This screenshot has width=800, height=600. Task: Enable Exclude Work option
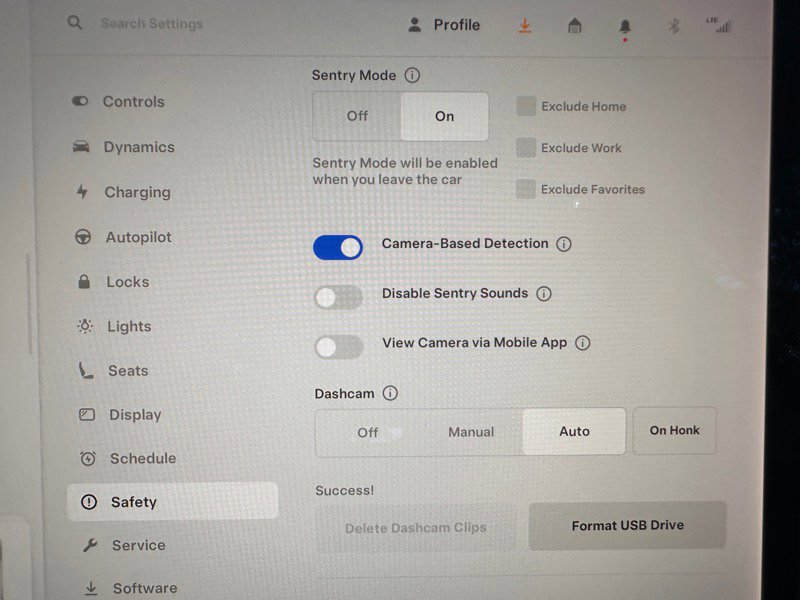(525, 147)
